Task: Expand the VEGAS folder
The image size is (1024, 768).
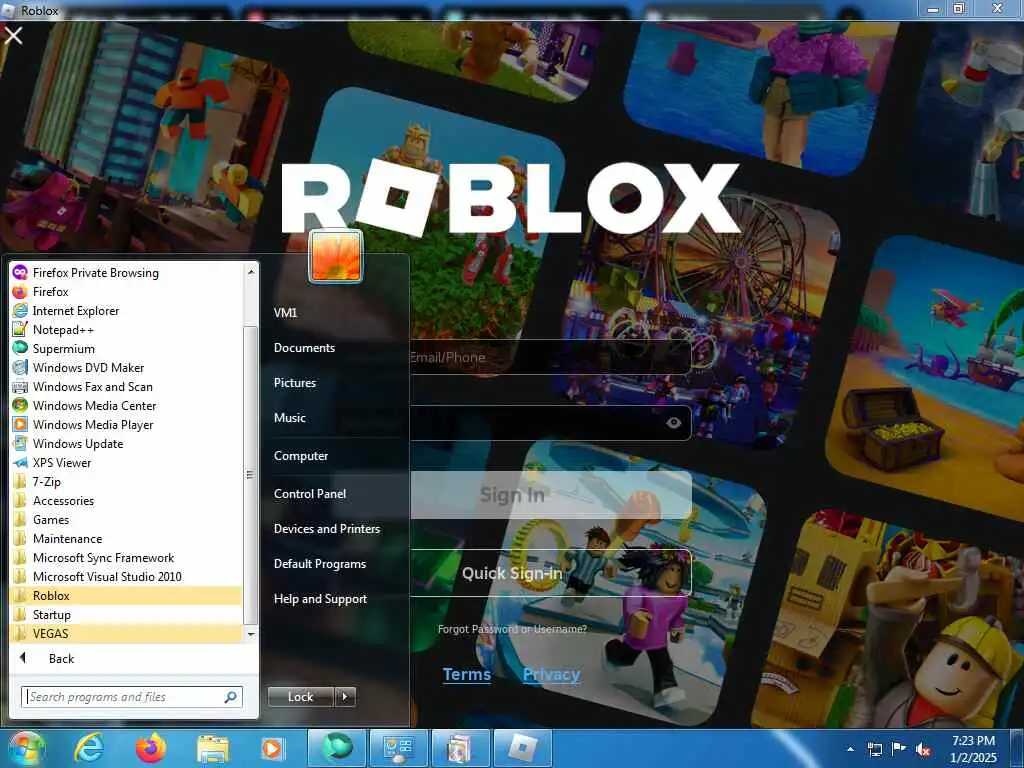Action: coord(126,633)
